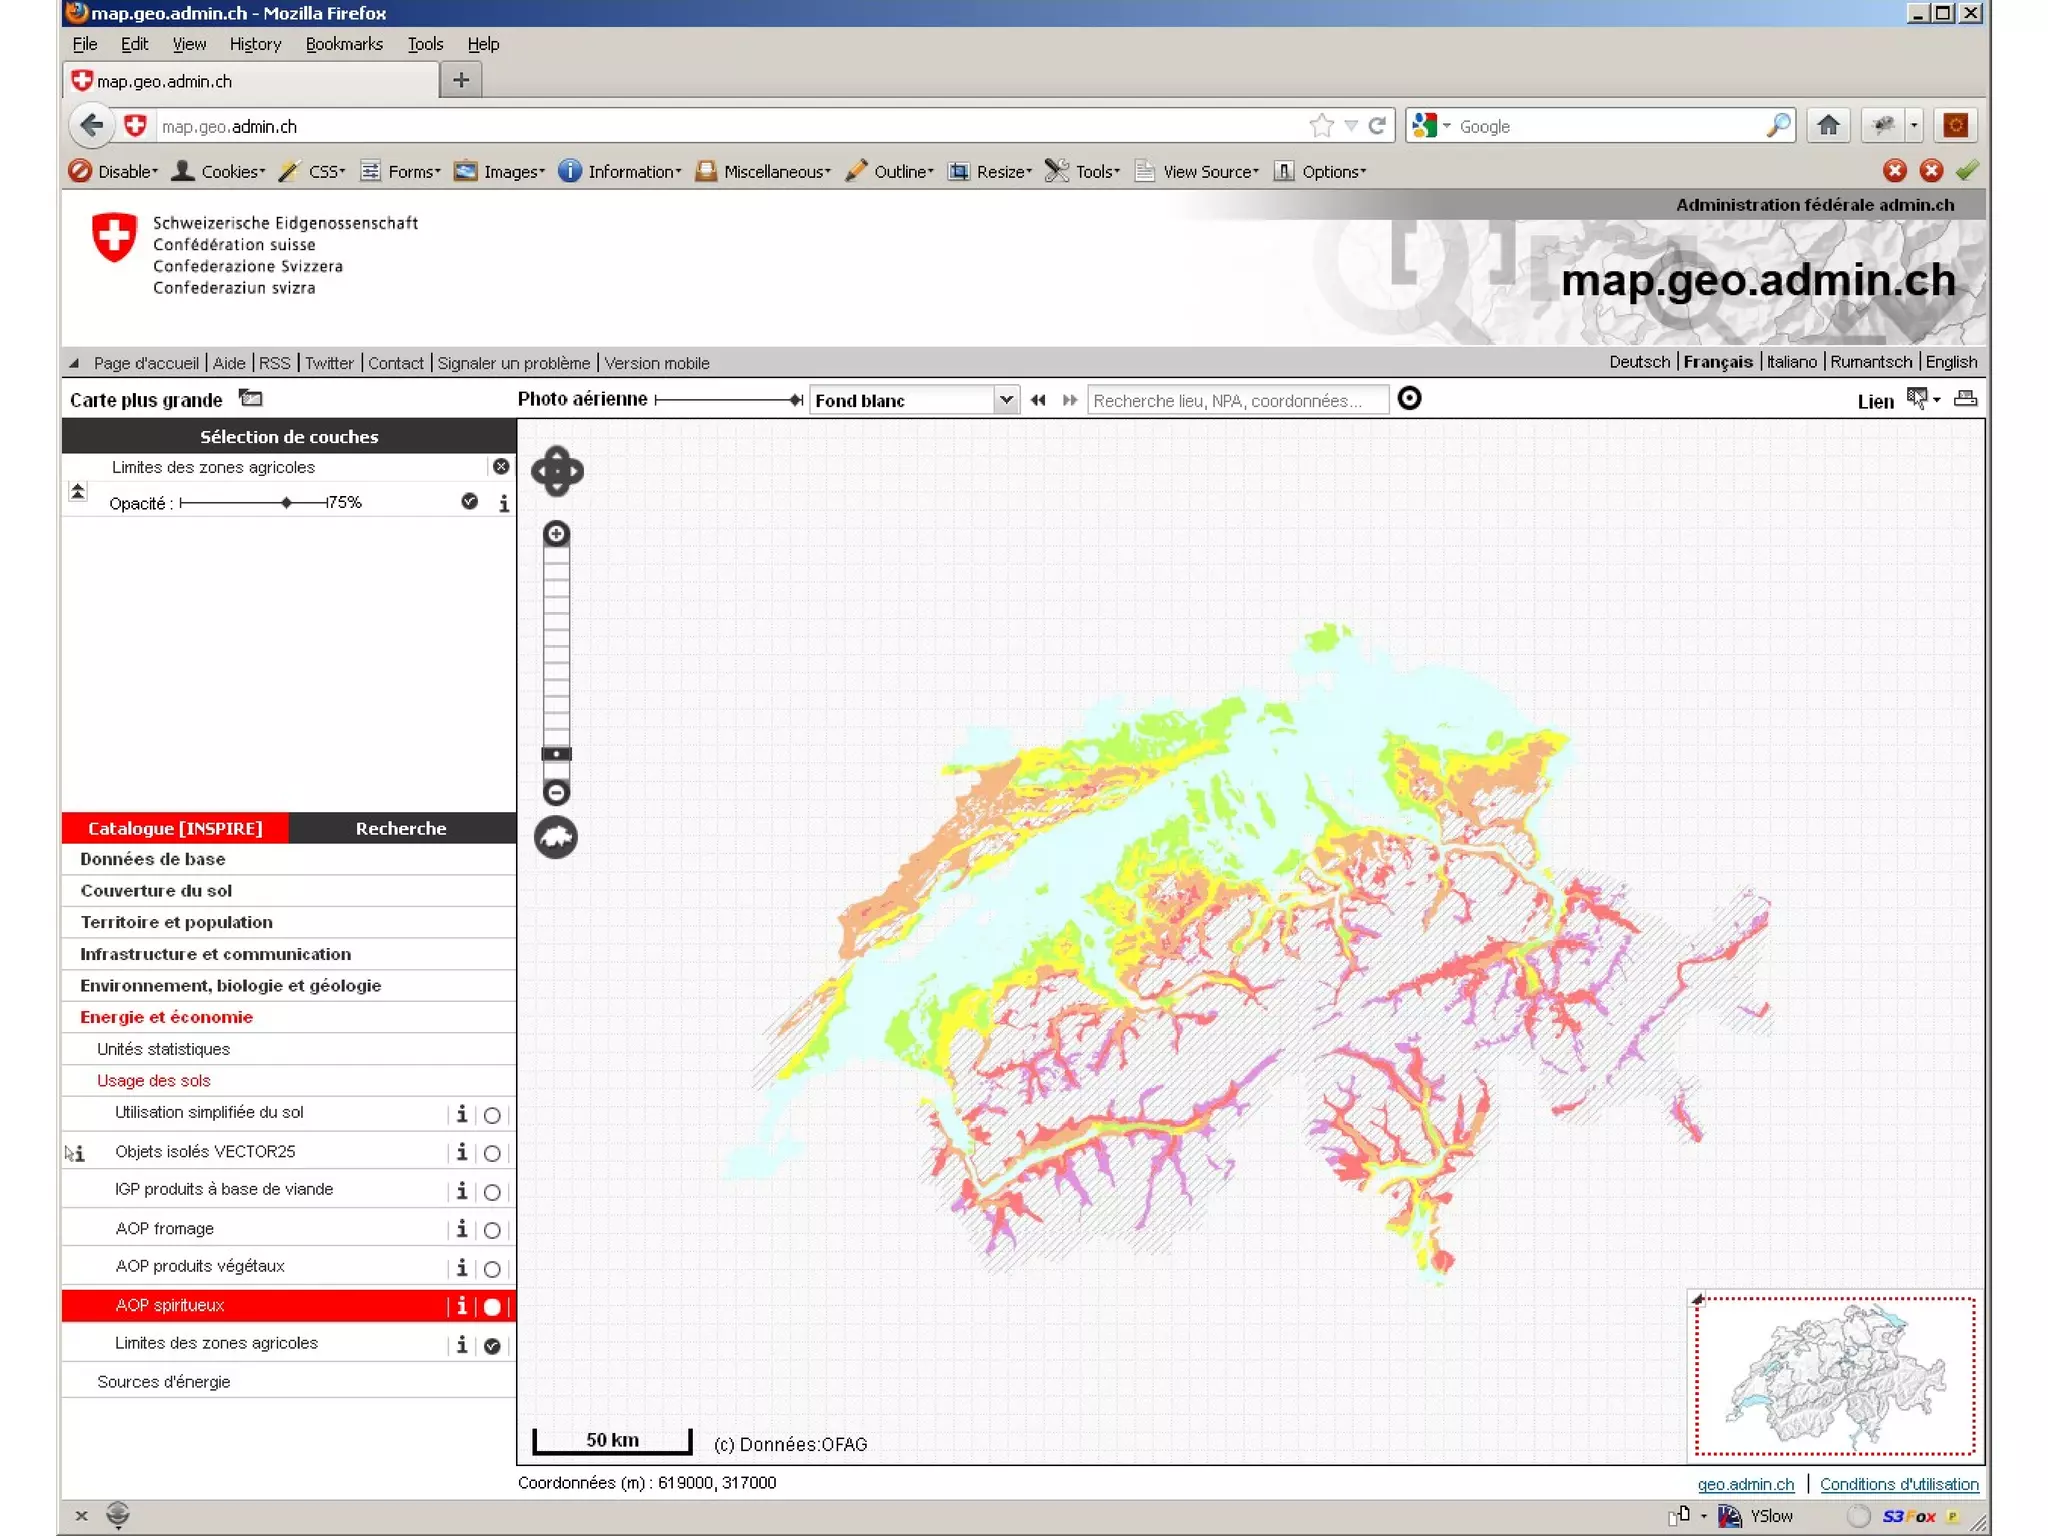The image size is (2048, 1536).
Task: Open info for AOP fromage layer
Action: pyautogui.click(x=461, y=1229)
